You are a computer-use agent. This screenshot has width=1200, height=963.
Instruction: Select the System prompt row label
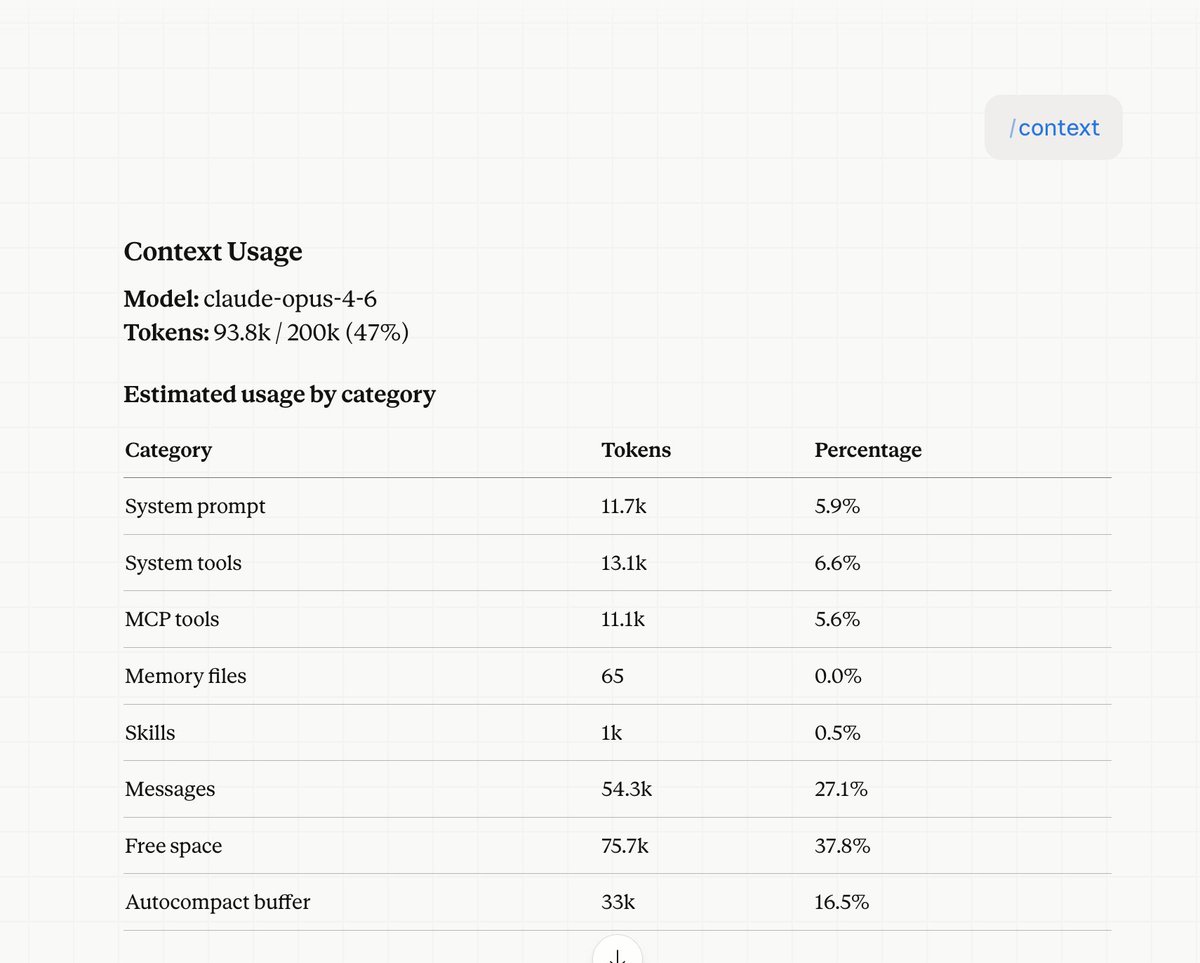195,507
